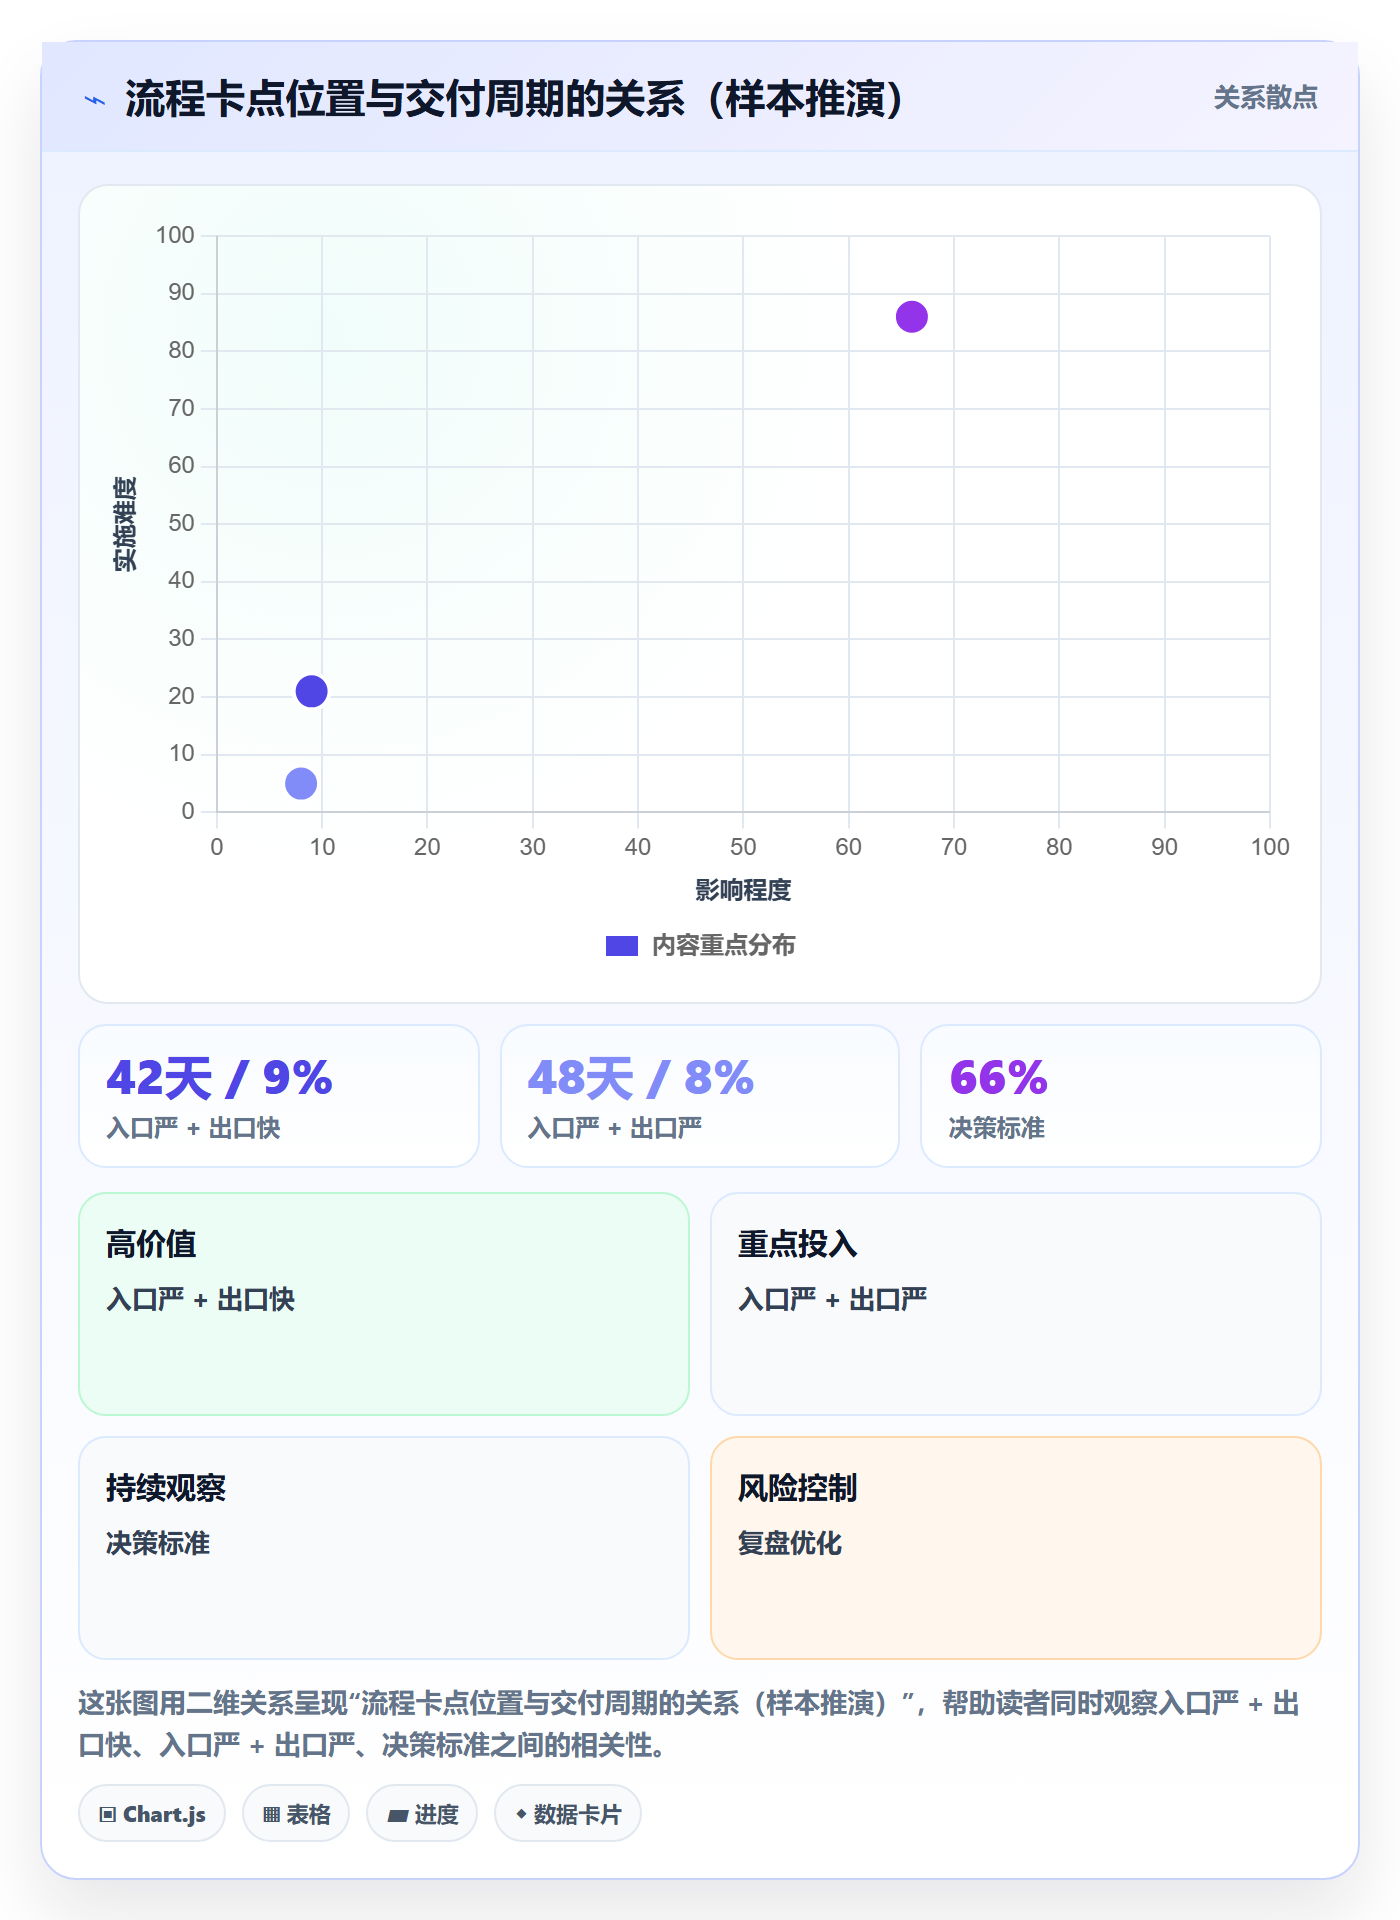Screen dimensions: 1400x1920
Task: Click the Chart.js tag icon
Action: pos(108,1814)
